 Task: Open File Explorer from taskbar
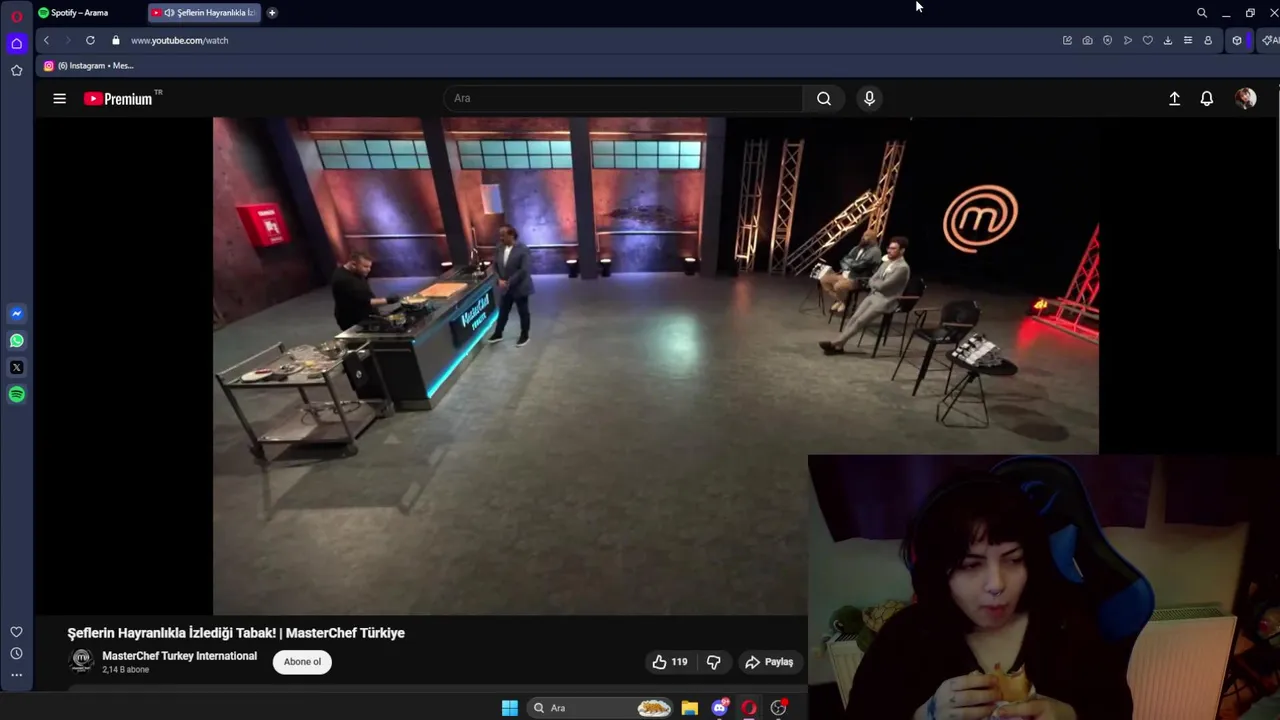pyautogui.click(x=690, y=708)
